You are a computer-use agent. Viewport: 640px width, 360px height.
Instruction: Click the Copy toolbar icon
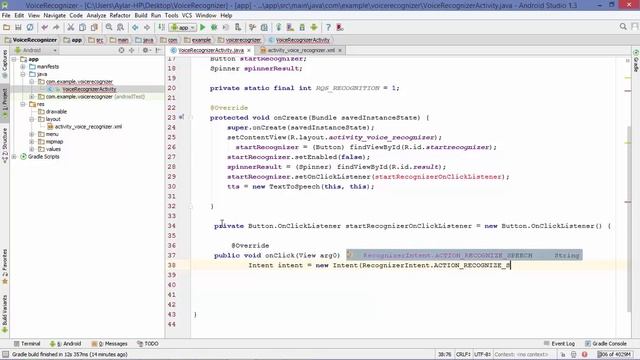pyautogui.click(x=82, y=27)
